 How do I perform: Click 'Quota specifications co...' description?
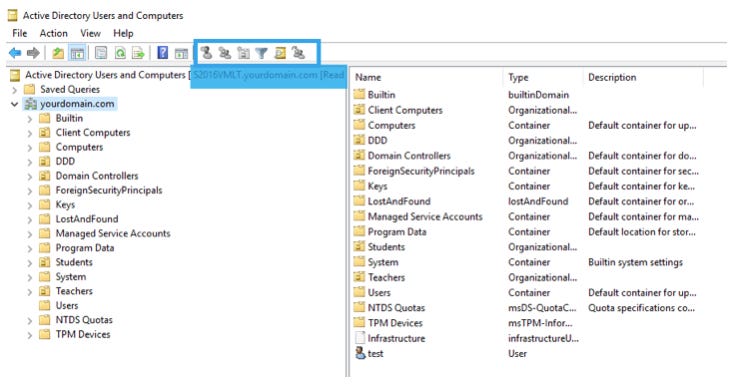(x=641, y=308)
